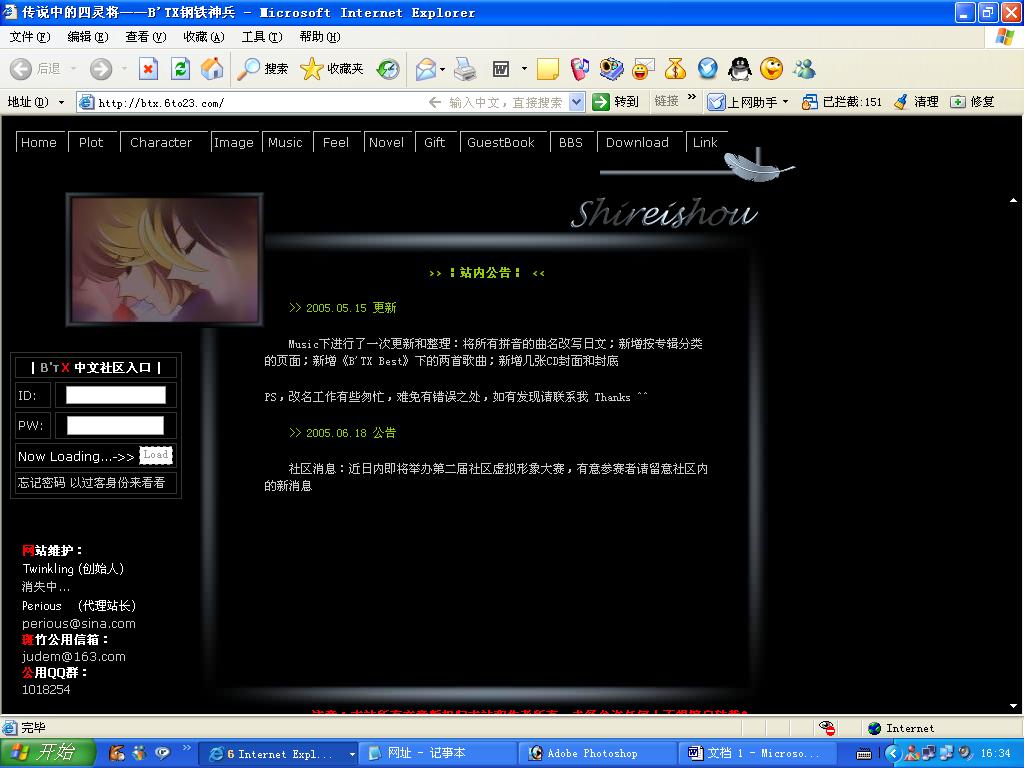Click the PW password input field
This screenshot has width=1024, height=768.
115,425
